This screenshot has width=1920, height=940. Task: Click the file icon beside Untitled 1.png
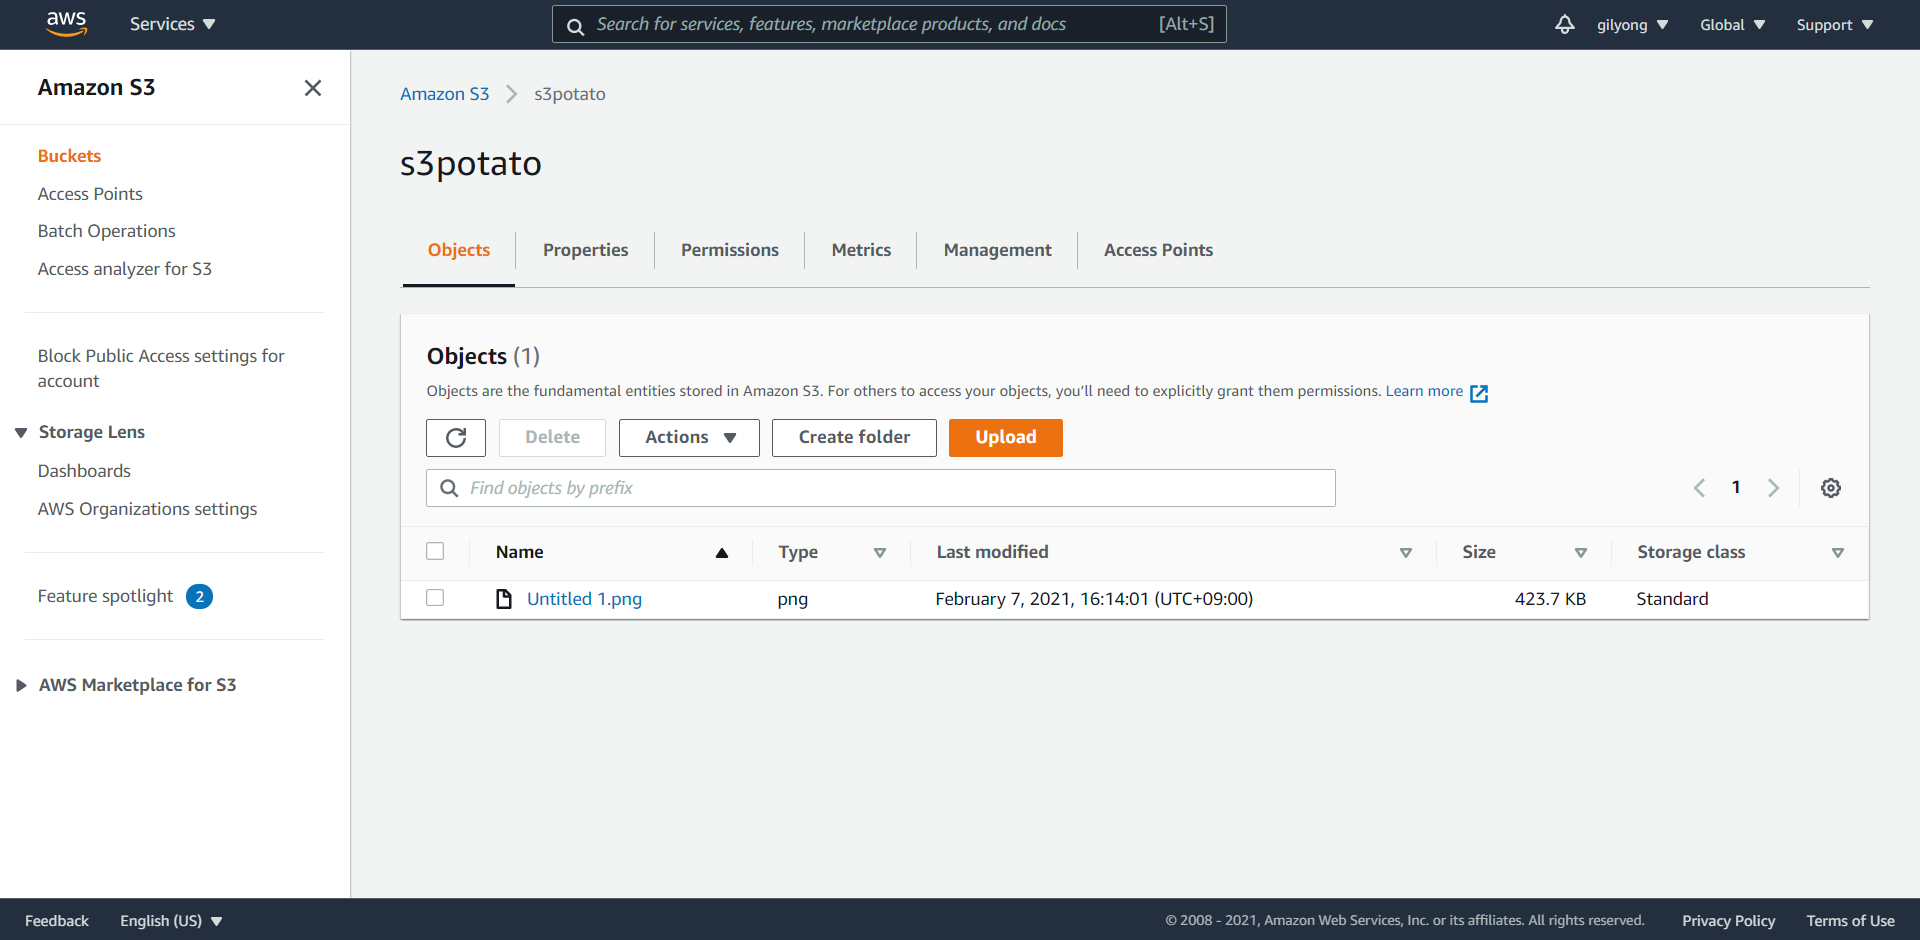(505, 599)
